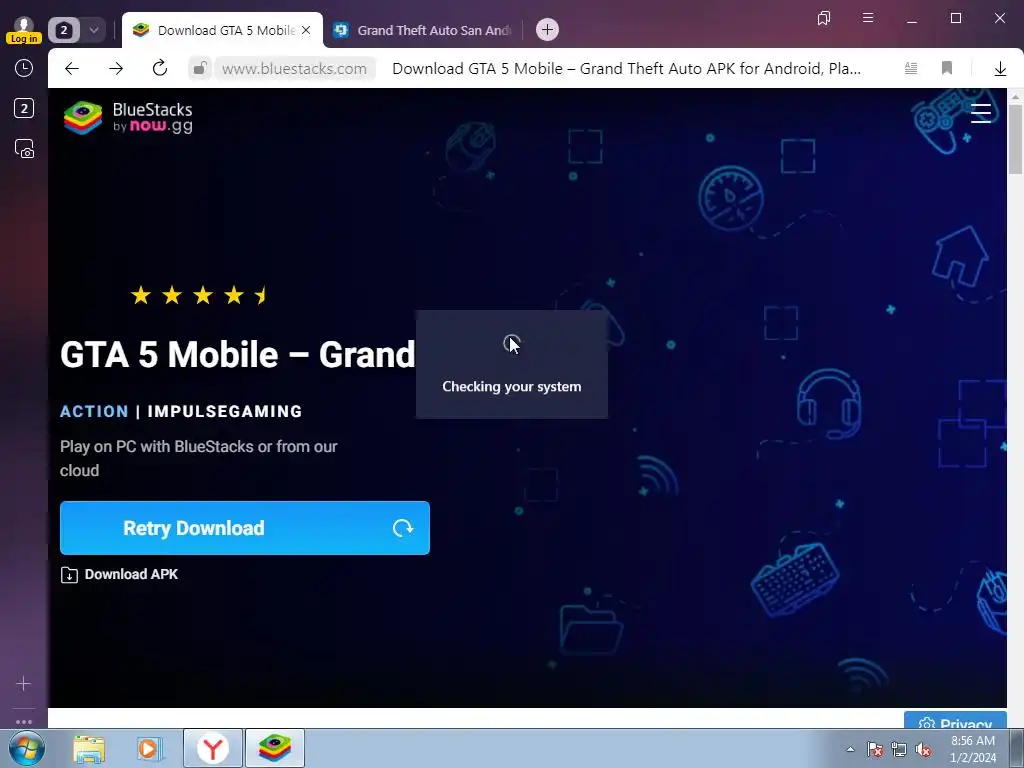
Task: Open the screenshot tool in sidebar
Action: point(24,149)
